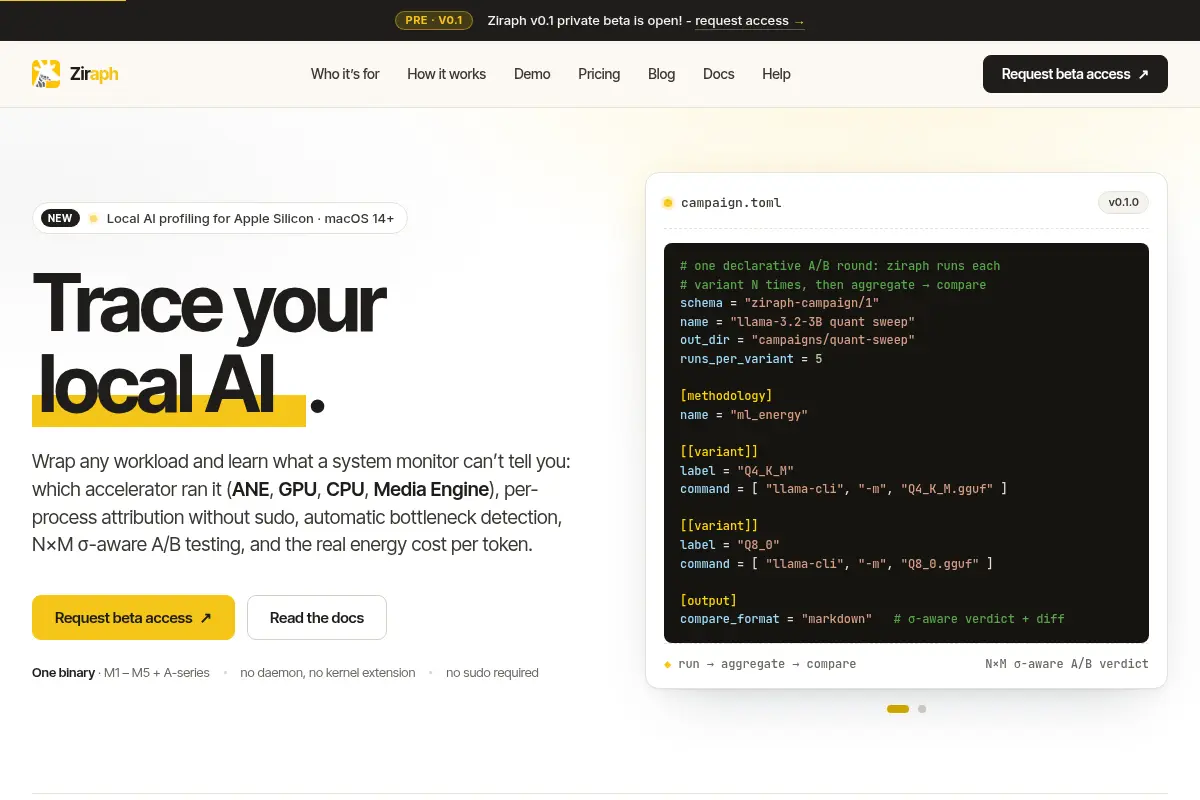Click the v0.1.0 version badge
This screenshot has height=800, width=1200.
coord(1123,202)
